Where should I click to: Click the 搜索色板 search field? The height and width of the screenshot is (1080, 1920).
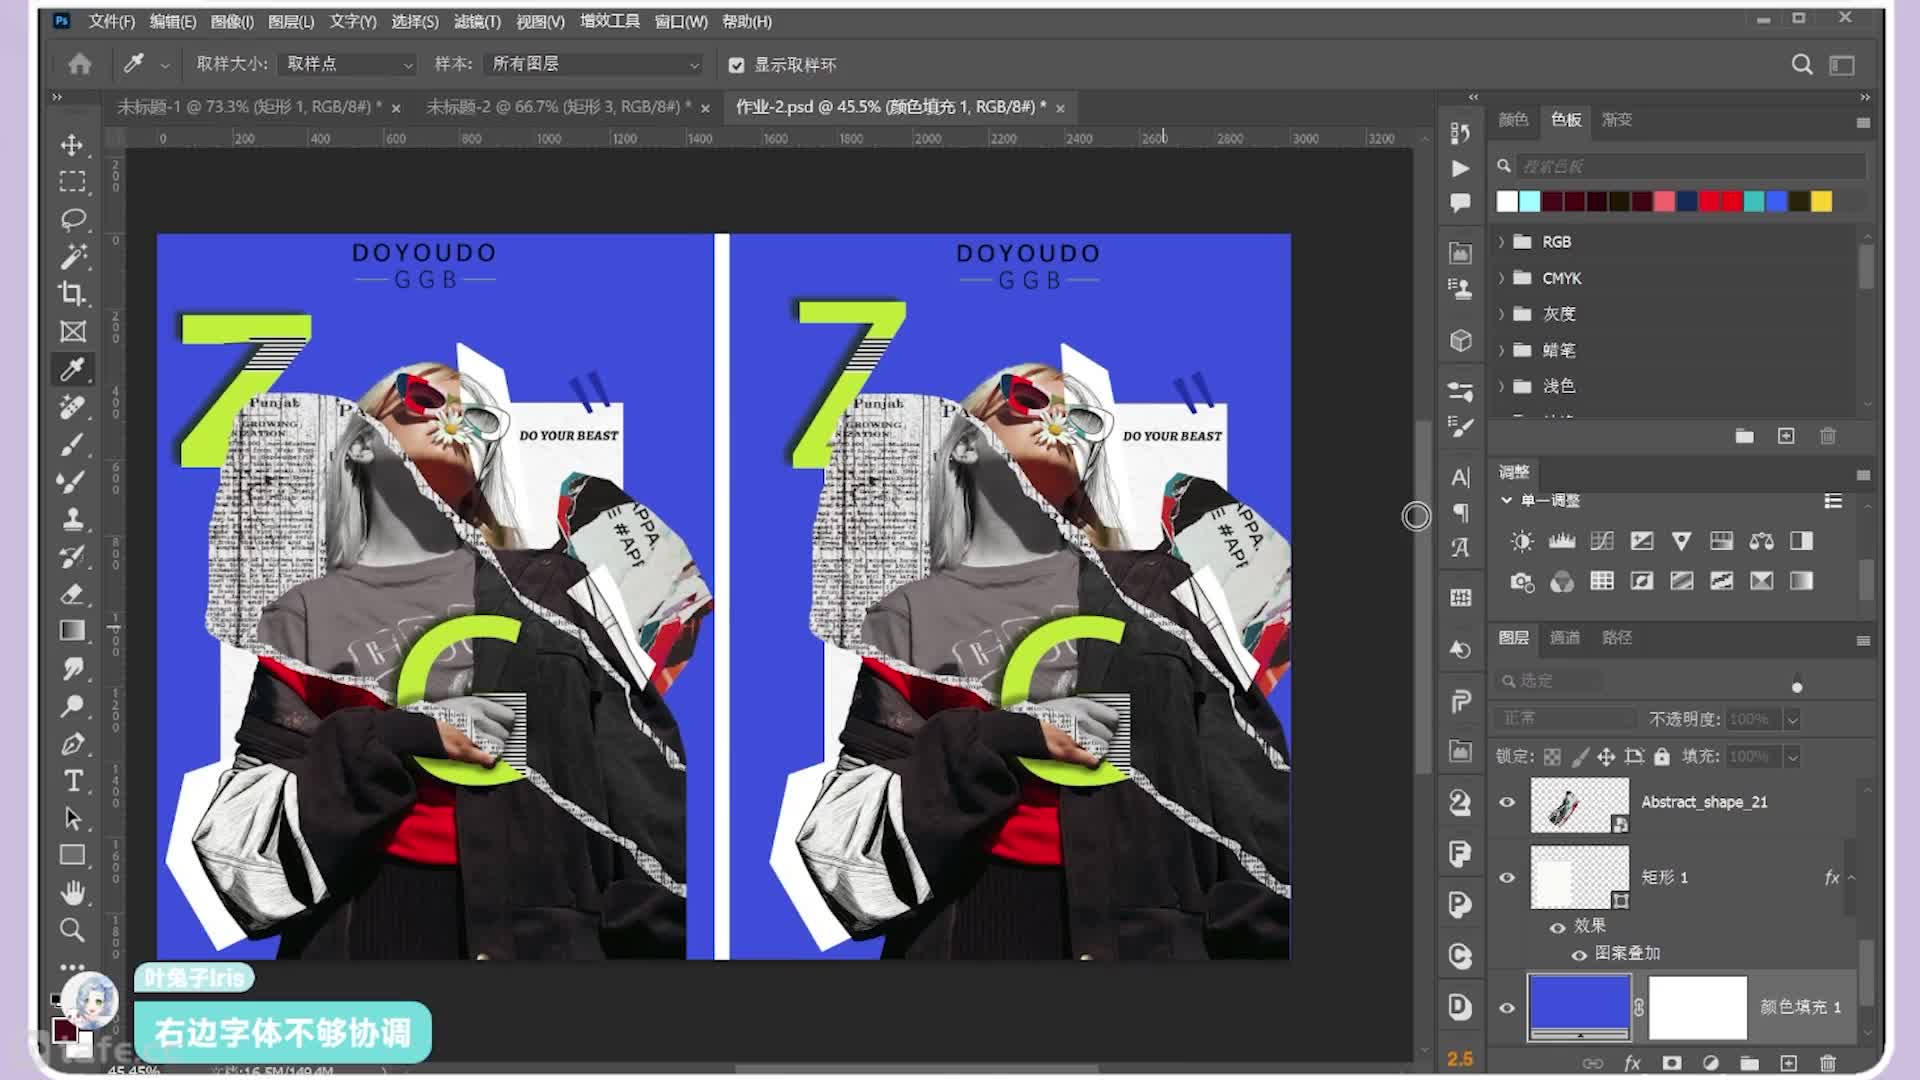pyautogui.click(x=1691, y=166)
